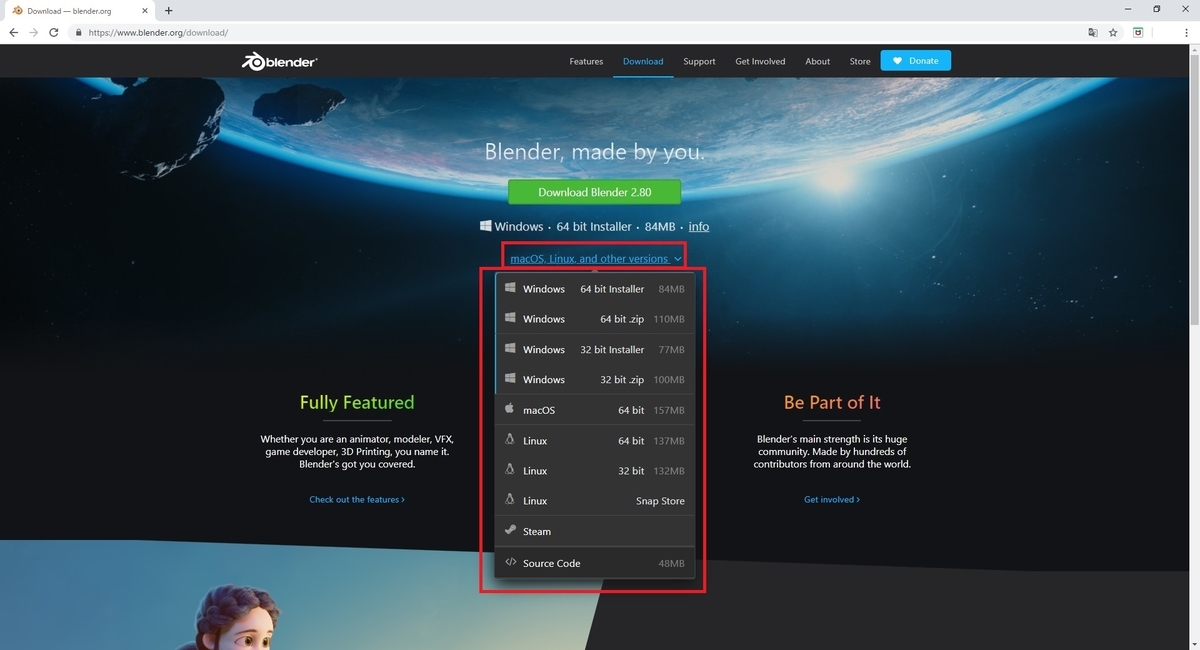
Task: Minimize the browser window
Action: click(1129, 9)
